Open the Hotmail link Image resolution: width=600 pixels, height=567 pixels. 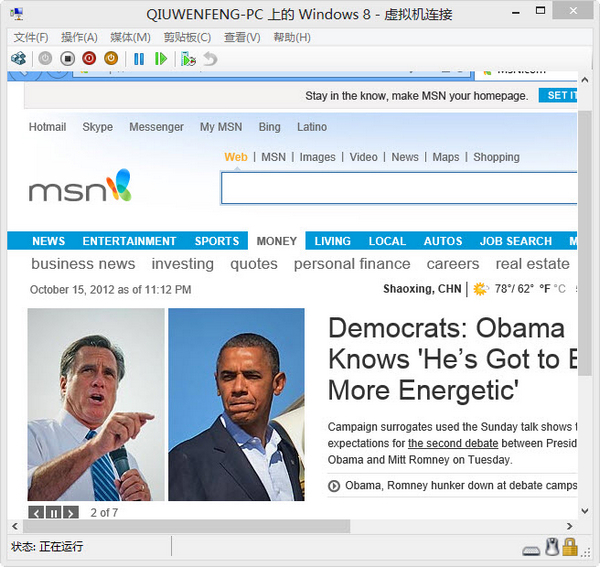(x=47, y=127)
